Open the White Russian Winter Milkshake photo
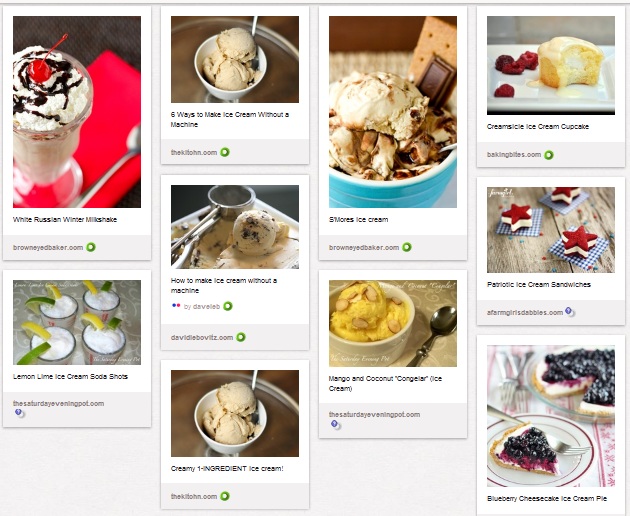The image size is (630, 516). (77, 112)
